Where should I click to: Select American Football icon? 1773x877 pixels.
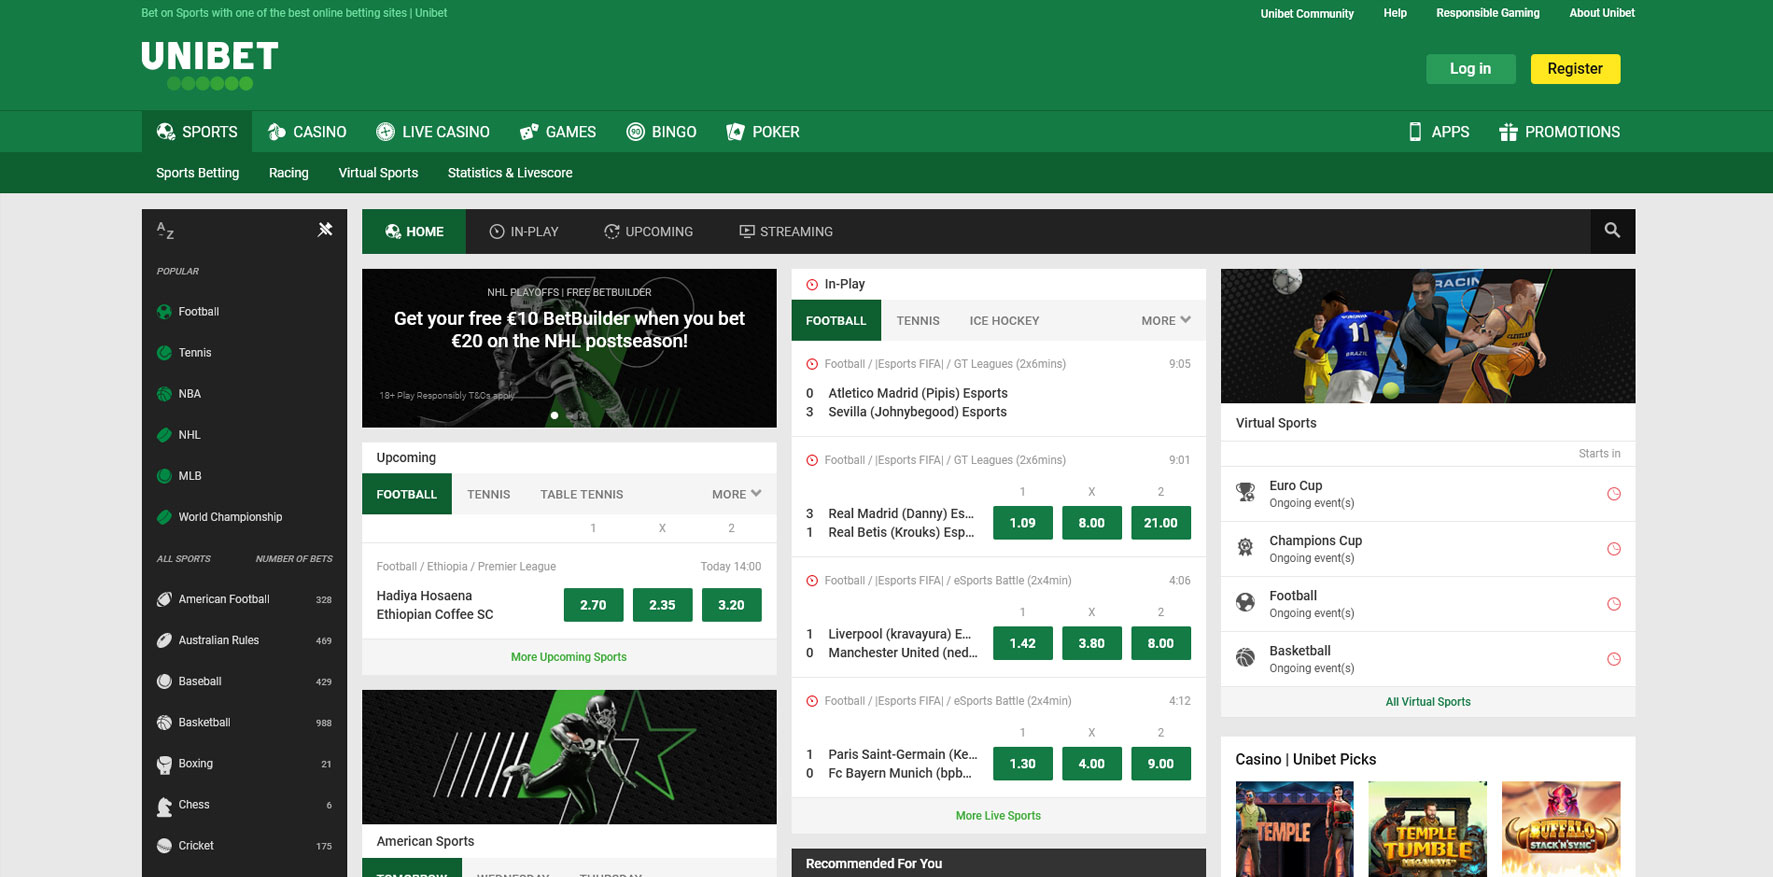[x=164, y=599]
